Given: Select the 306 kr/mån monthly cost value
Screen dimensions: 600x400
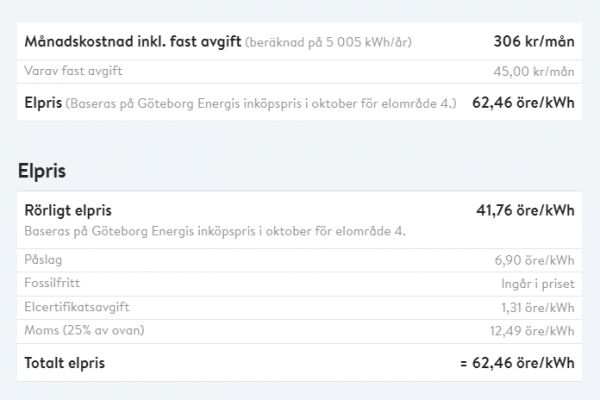Looking at the screenshot, I should pyautogui.click(x=534, y=41).
